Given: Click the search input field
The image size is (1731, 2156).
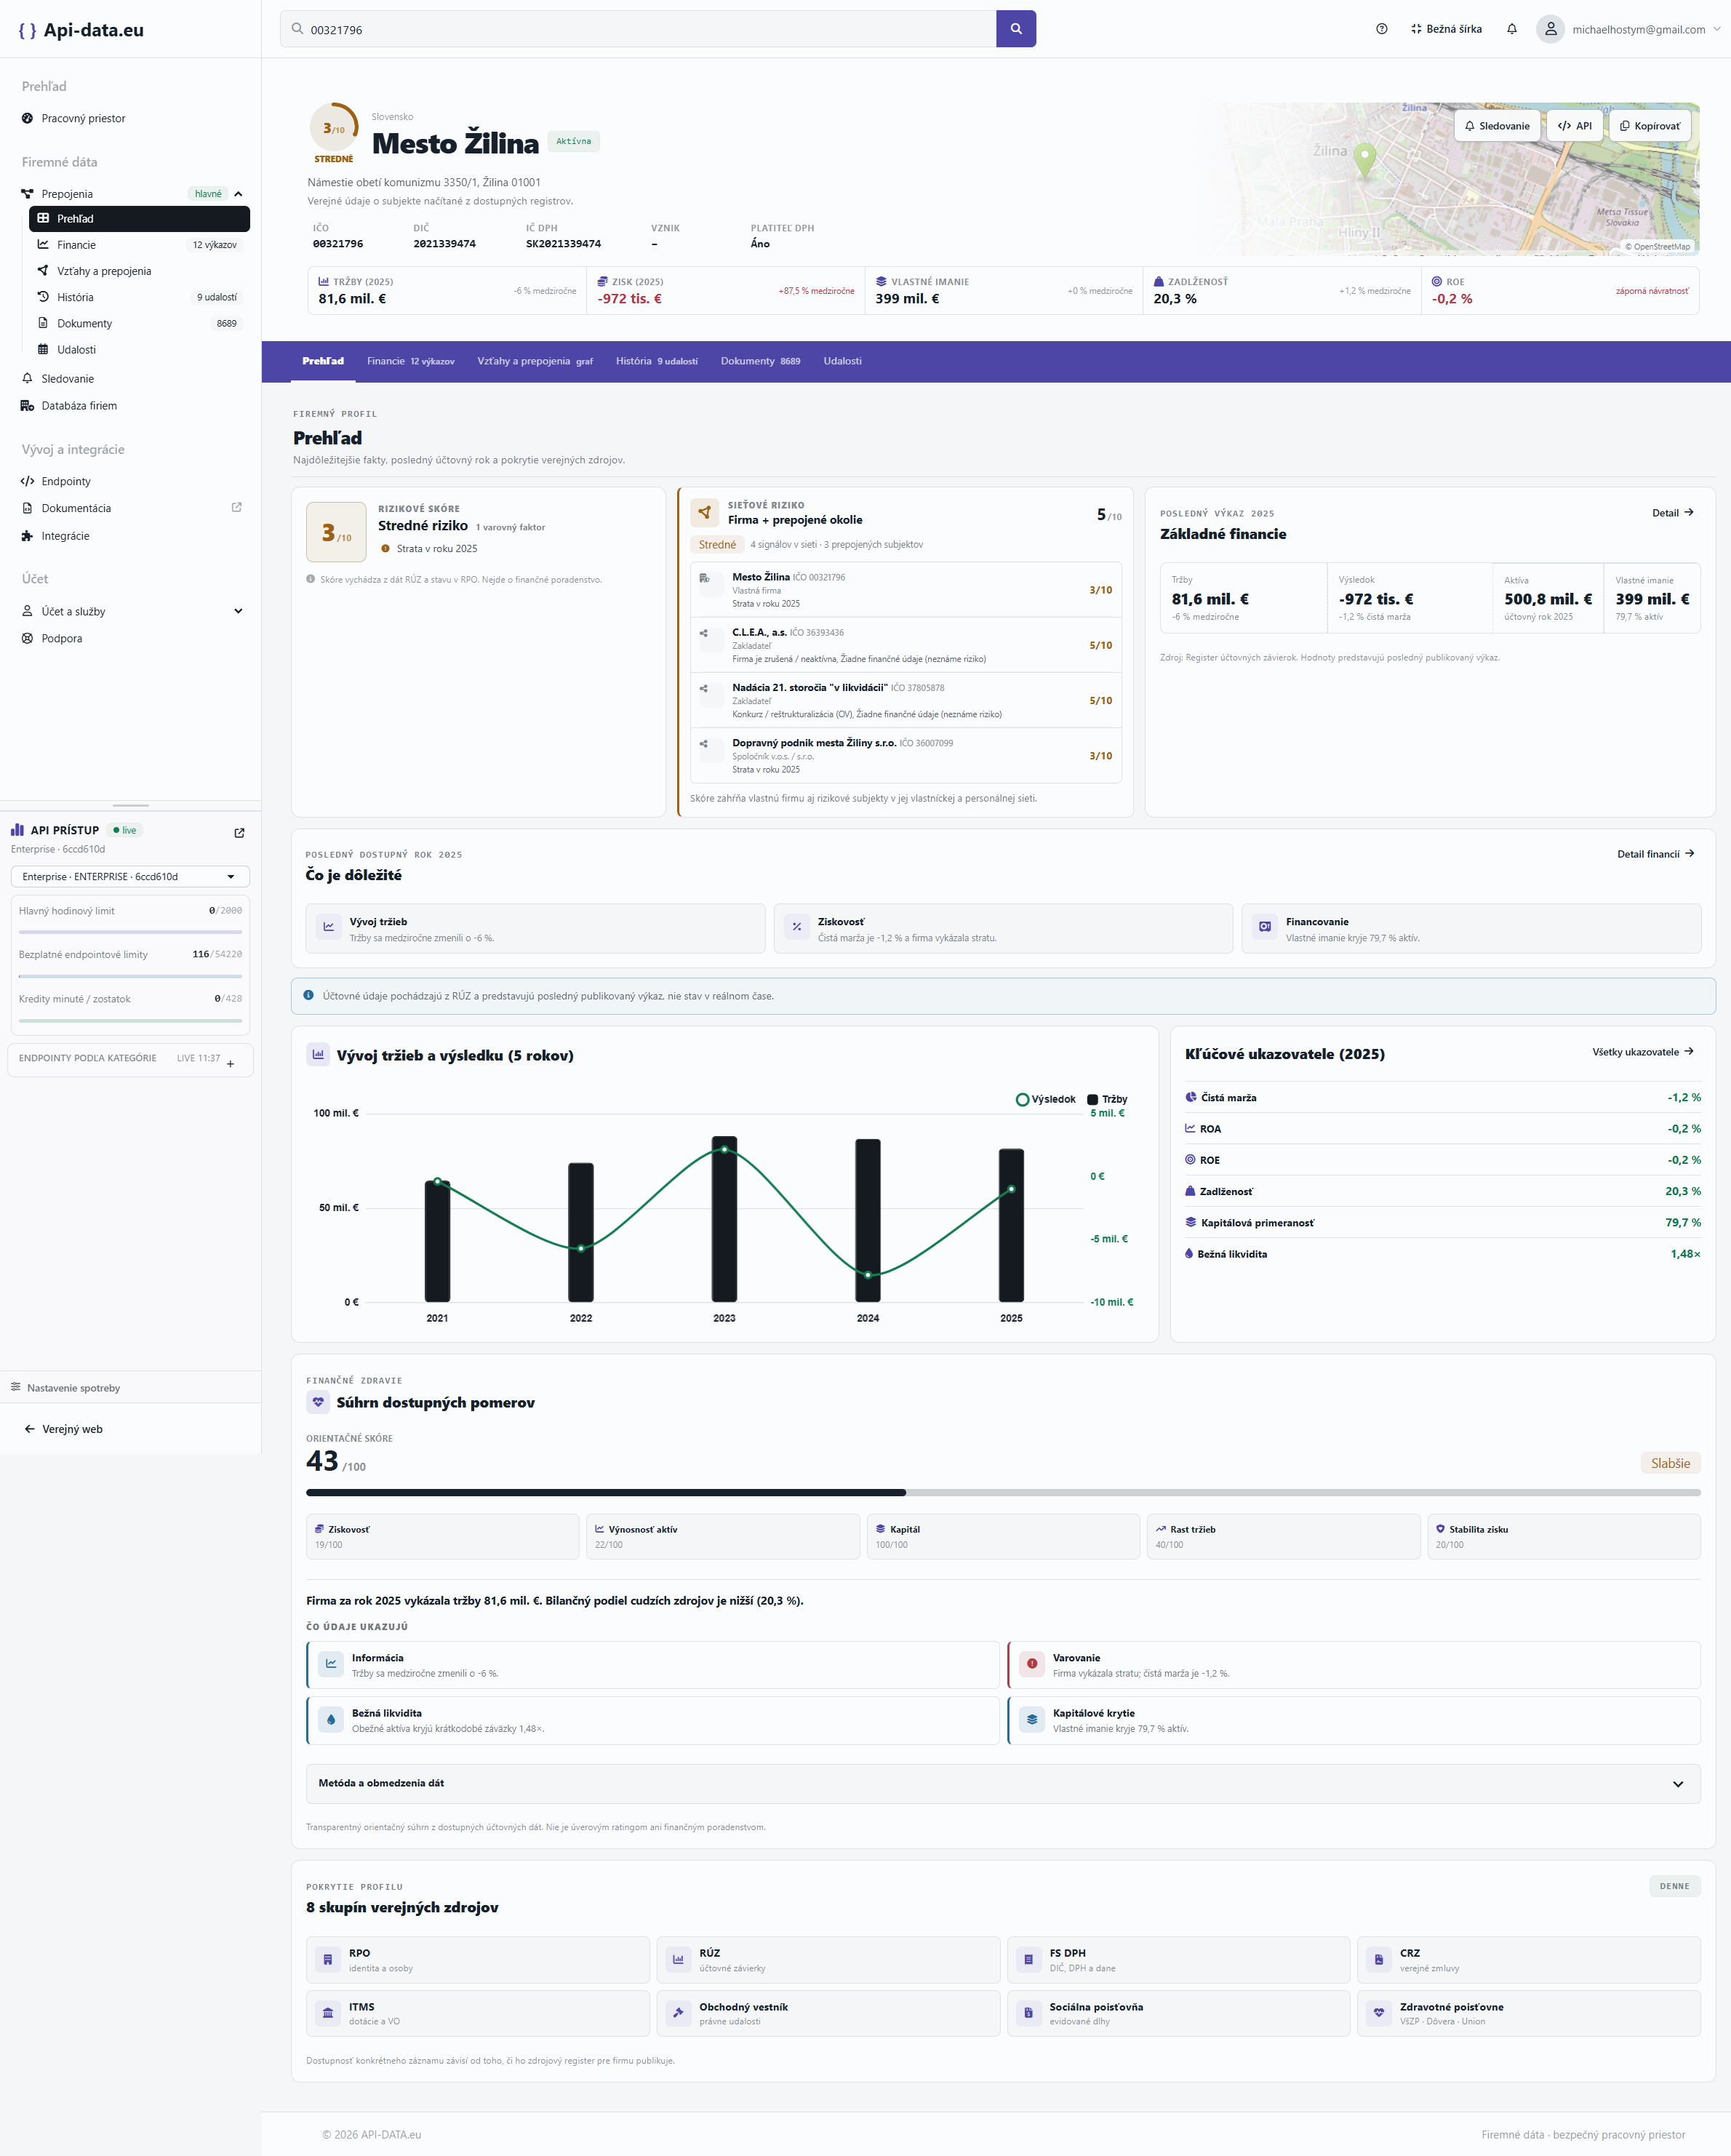Looking at the screenshot, I should point(638,29).
